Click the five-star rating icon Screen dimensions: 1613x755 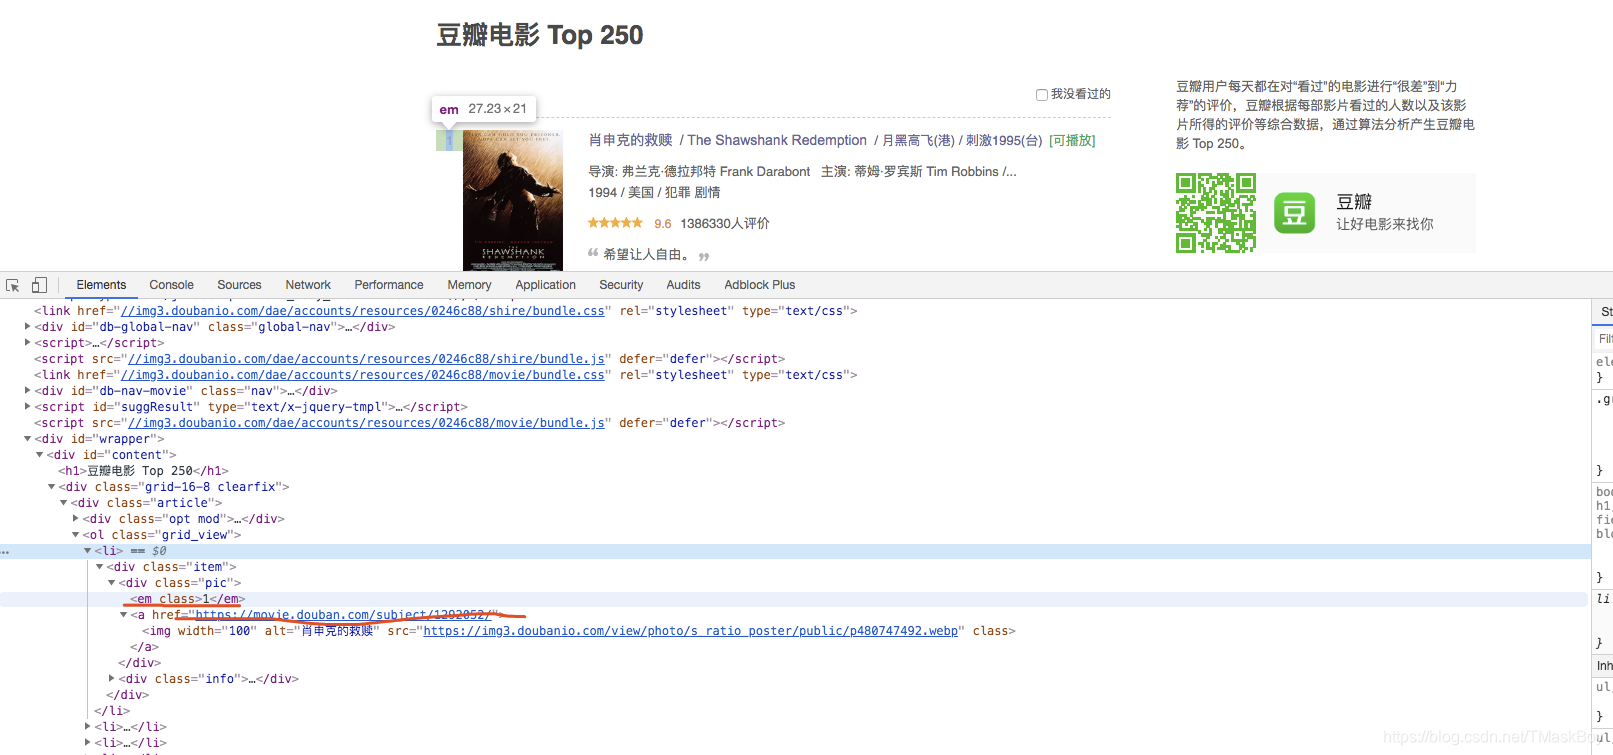[x=615, y=223]
